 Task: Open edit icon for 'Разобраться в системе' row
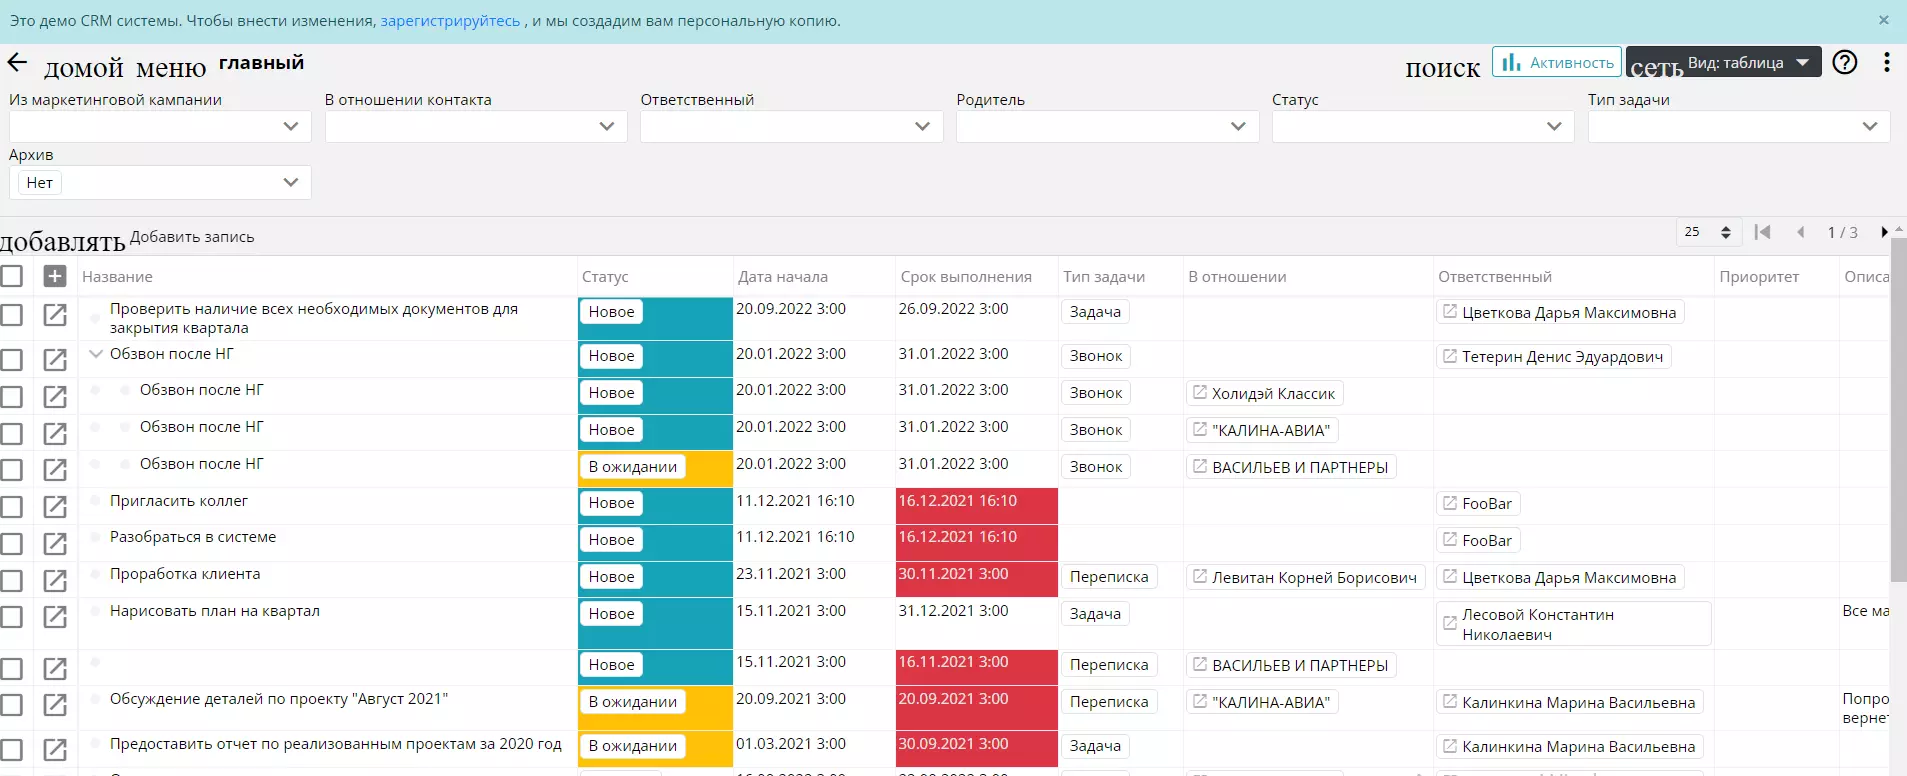(x=55, y=544)
